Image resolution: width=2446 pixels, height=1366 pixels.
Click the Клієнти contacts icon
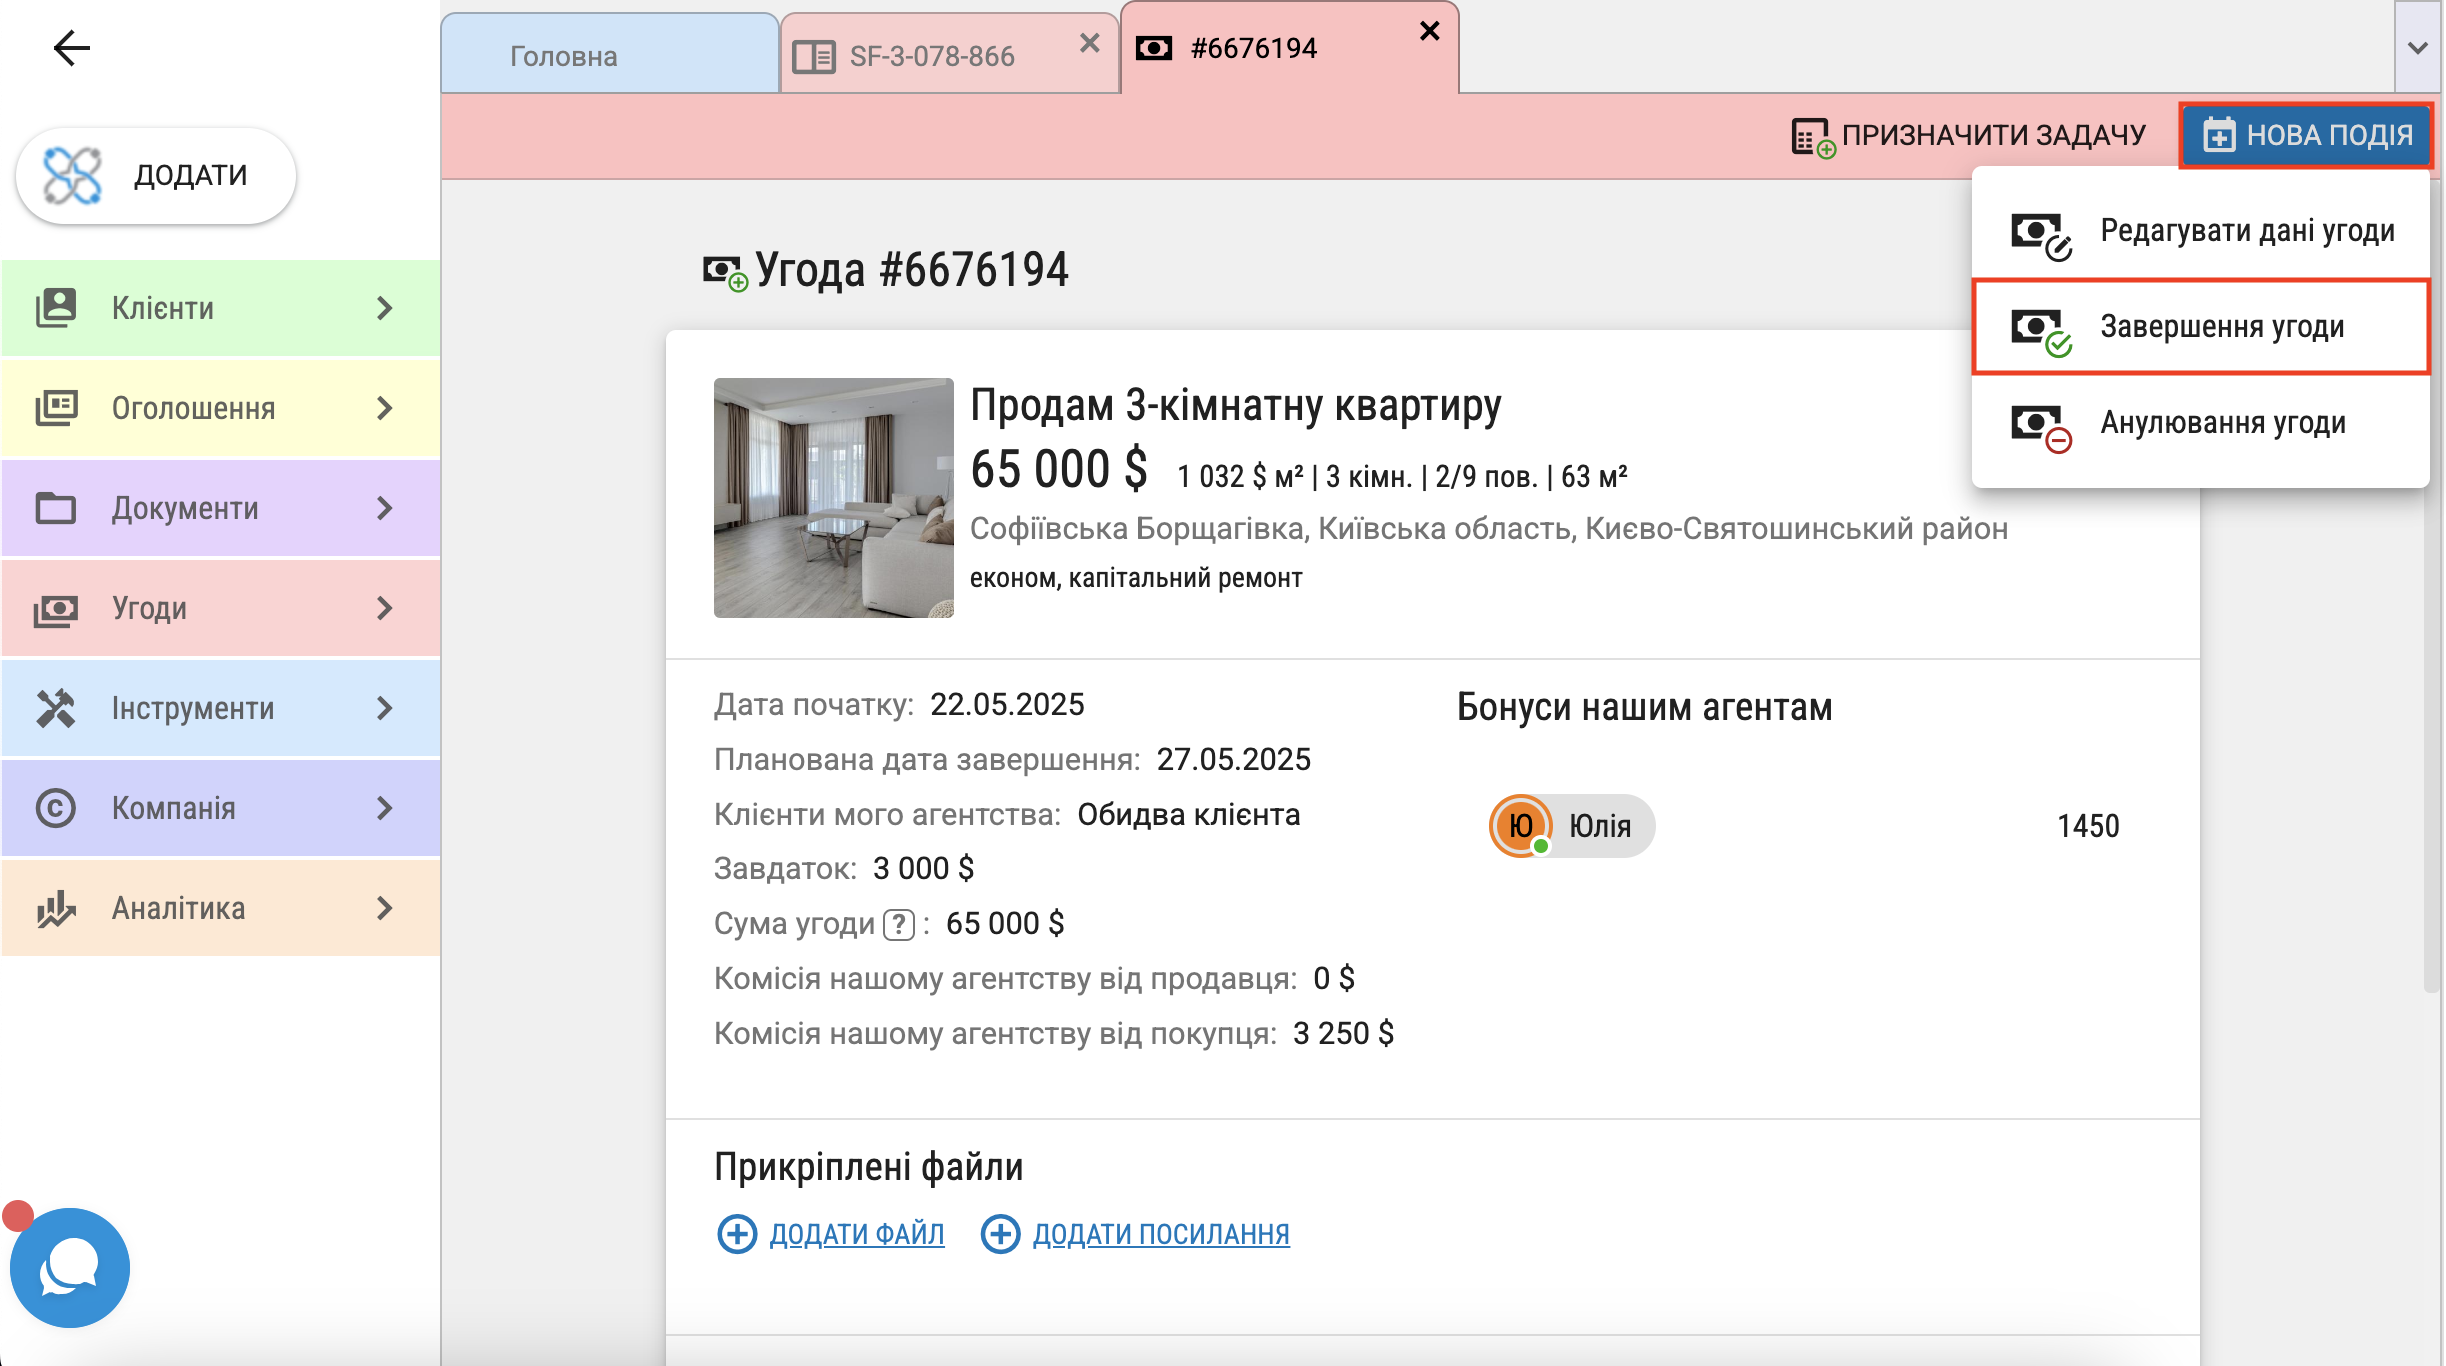coord(56,308)
